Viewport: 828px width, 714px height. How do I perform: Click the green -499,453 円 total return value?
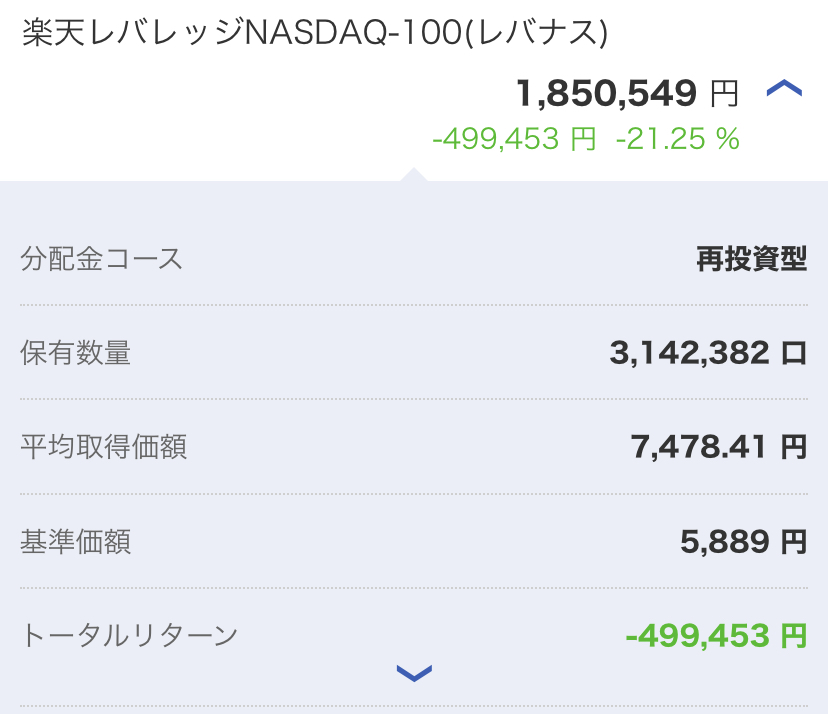coord(716,635)
